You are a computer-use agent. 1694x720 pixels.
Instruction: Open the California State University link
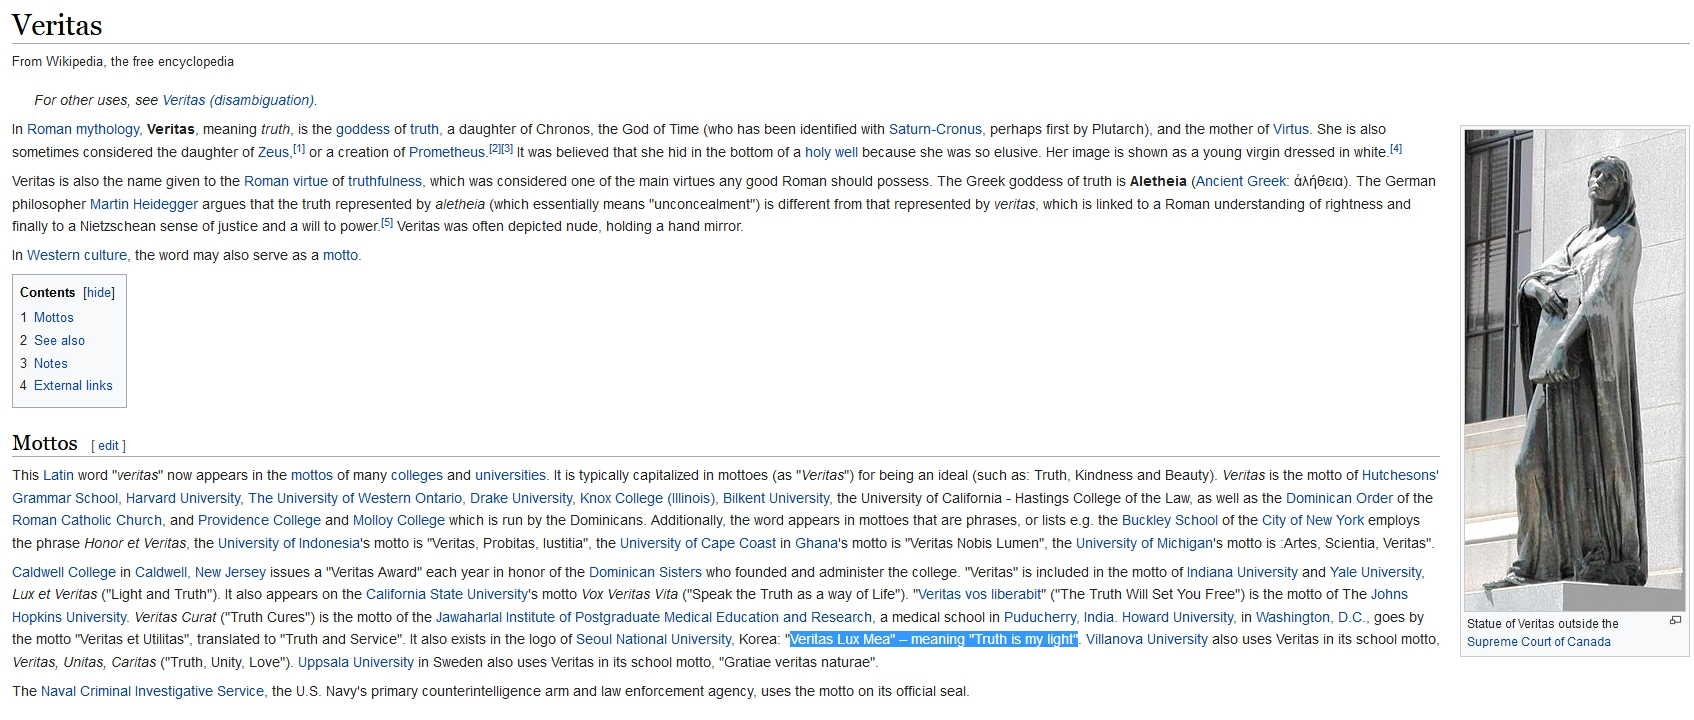click(447, 595)
